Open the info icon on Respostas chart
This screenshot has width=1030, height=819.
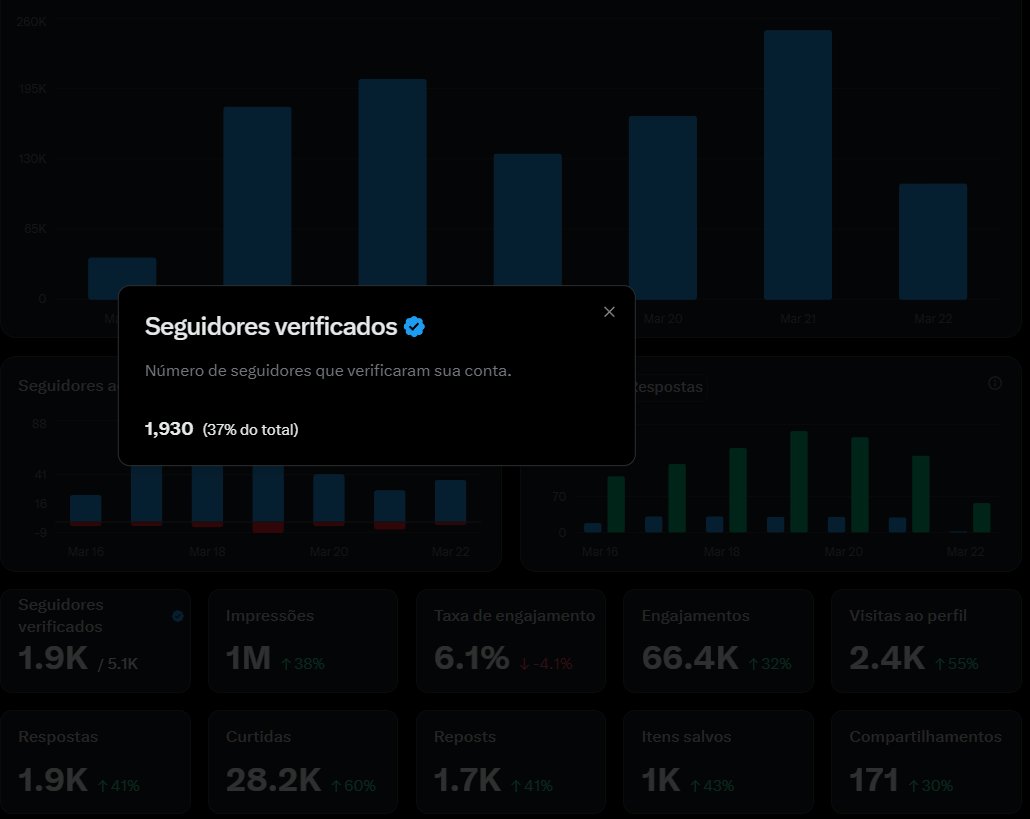(x=995, y=383)
